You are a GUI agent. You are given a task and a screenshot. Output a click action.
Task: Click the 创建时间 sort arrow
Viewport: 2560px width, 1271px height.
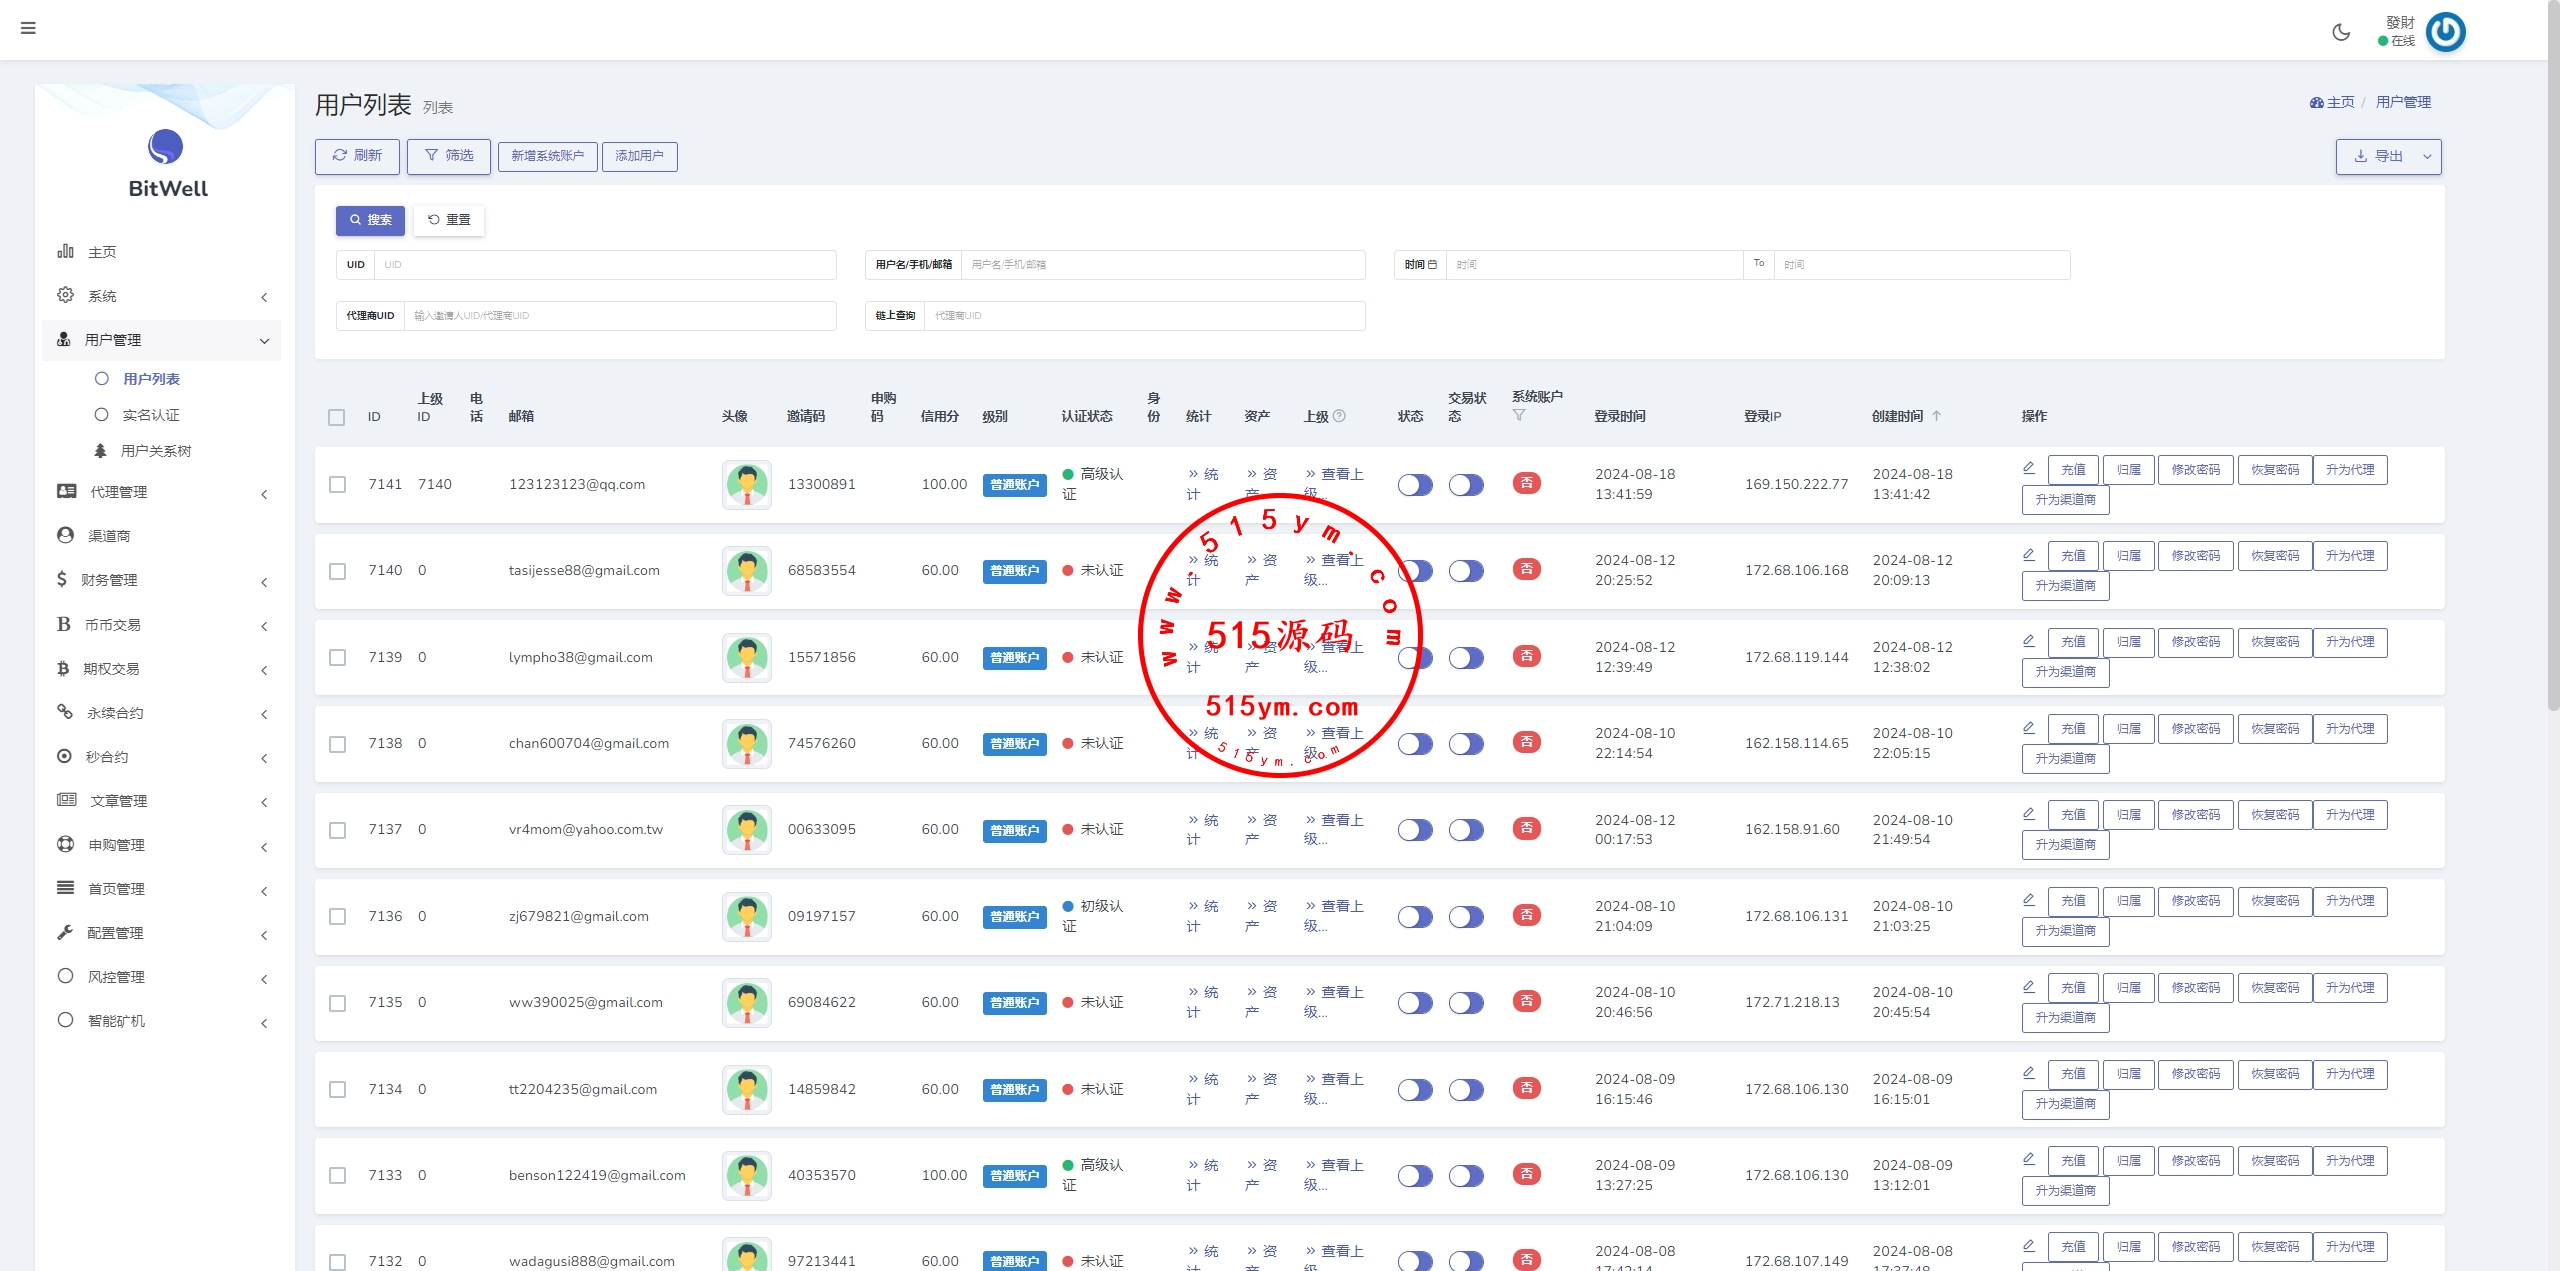point(1936,416)
